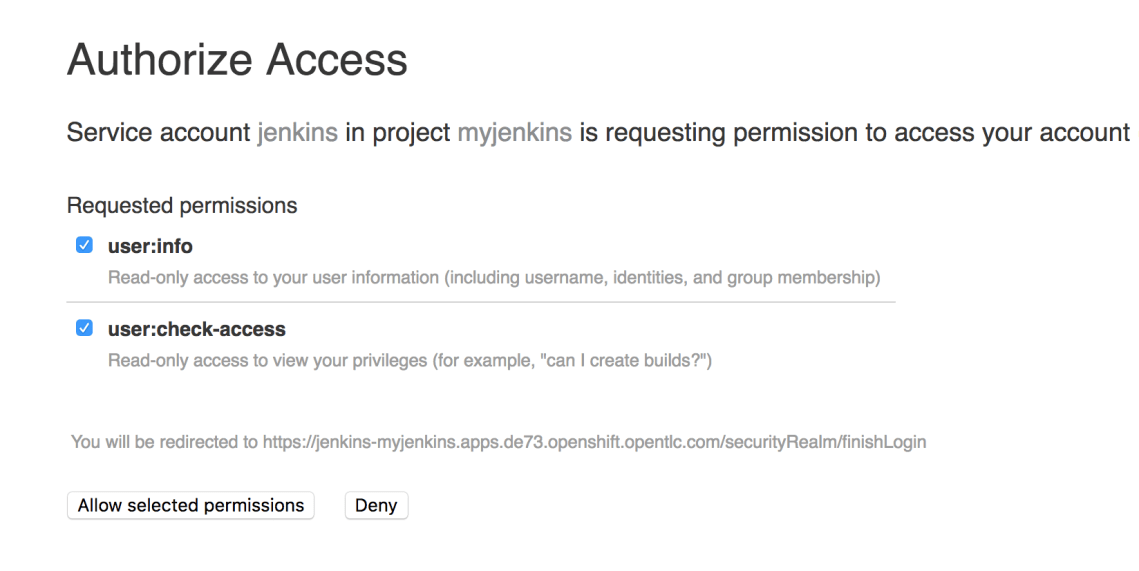The image size is (1139, 571).
Task: Uncheck the user:check-access permission checkbox
Action: pyautogui.click(x=84, y=328)
